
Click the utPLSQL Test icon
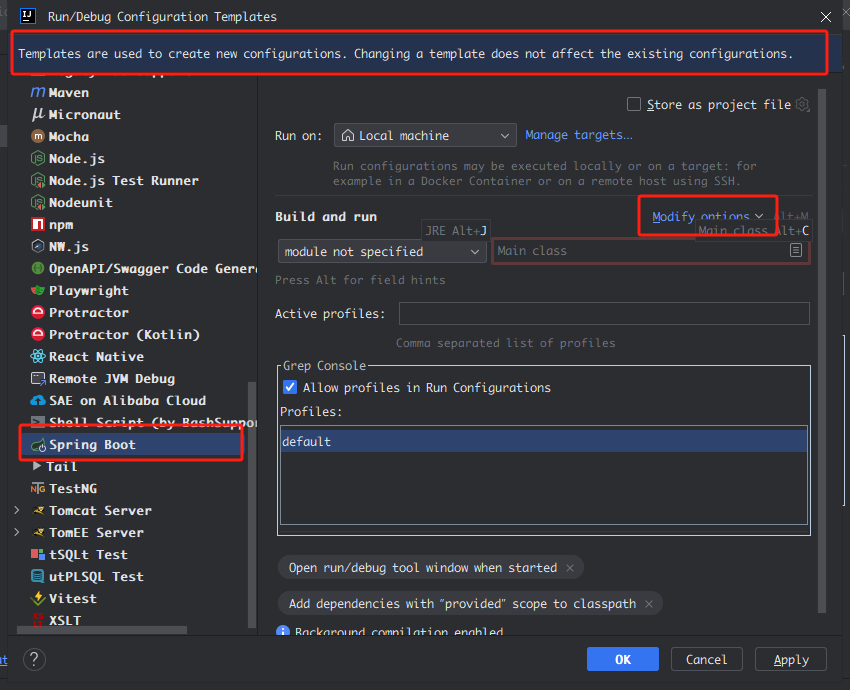coord(38,577)
